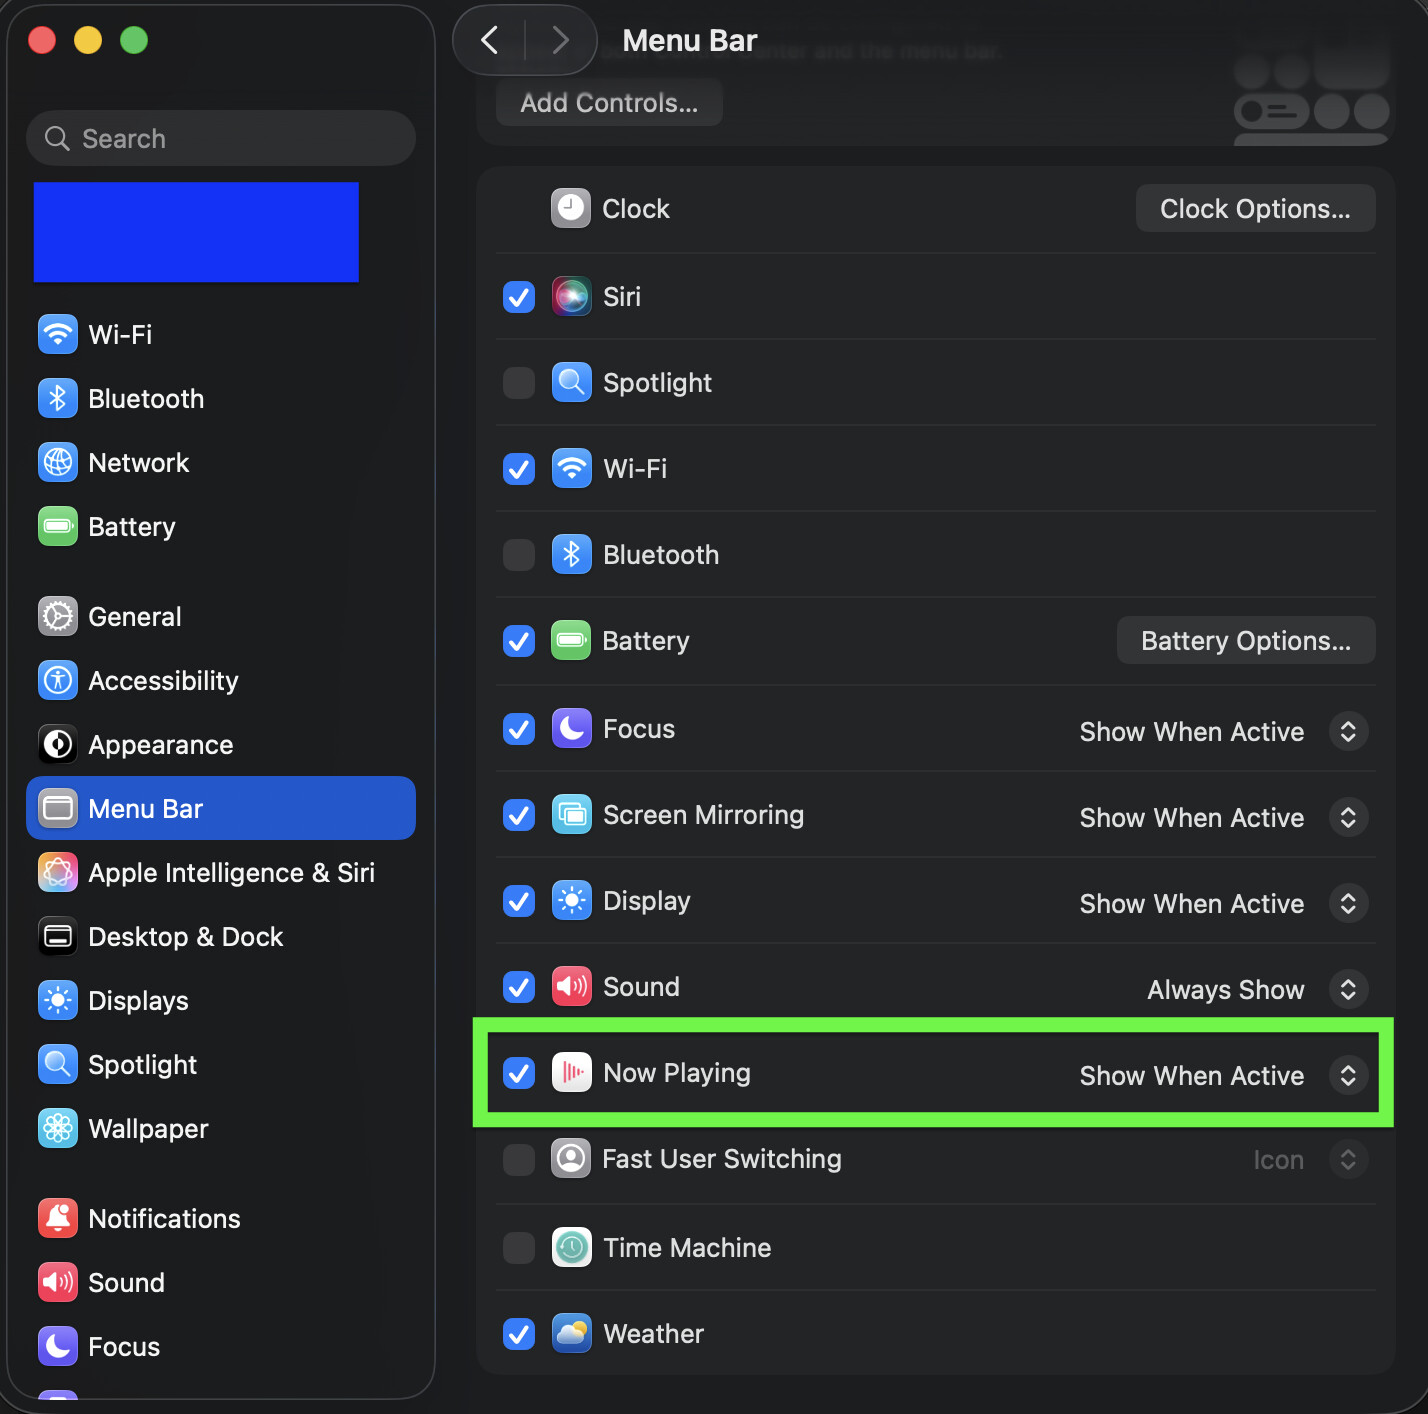Click the Bluetooth icon beside the Bluetooth checkbox

(x=572, y=554)
